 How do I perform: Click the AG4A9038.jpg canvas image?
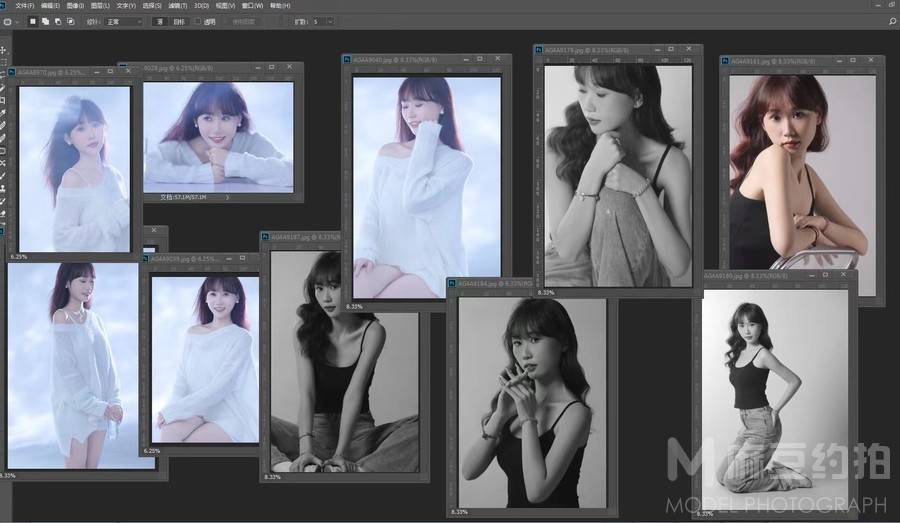(205, 359)
